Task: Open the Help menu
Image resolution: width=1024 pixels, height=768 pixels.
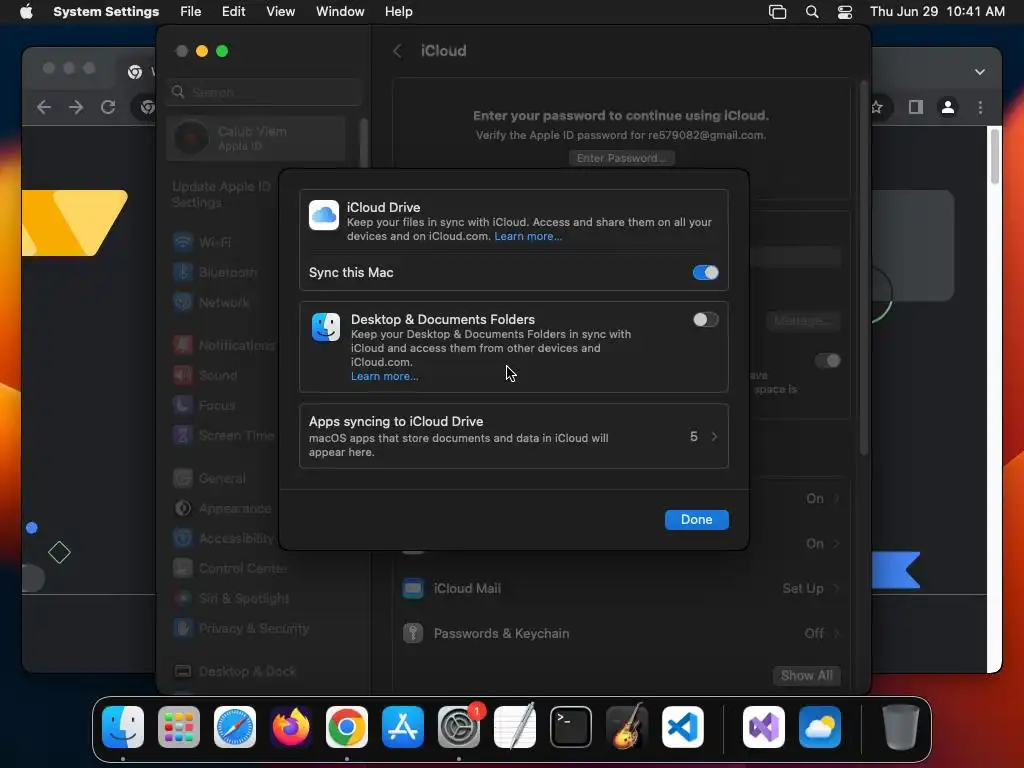Action: click(398, 12)
